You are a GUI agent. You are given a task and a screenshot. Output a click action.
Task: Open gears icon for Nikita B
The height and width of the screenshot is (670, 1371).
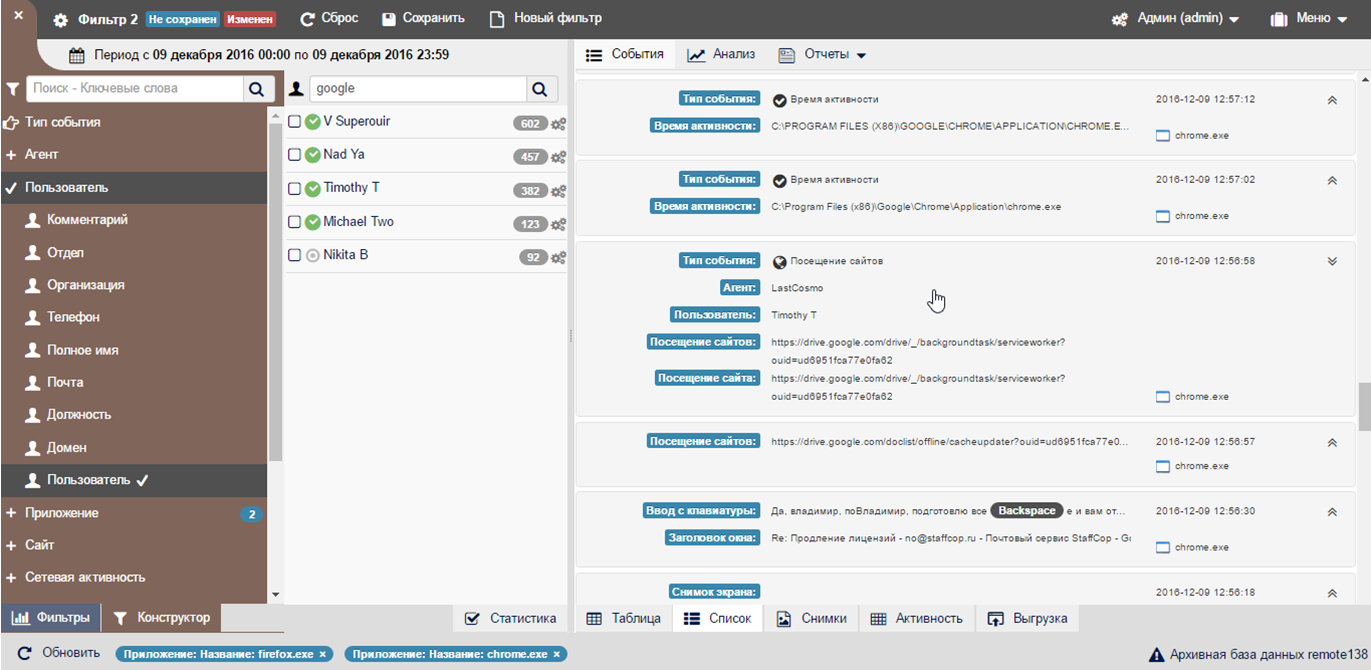point(559,258)
